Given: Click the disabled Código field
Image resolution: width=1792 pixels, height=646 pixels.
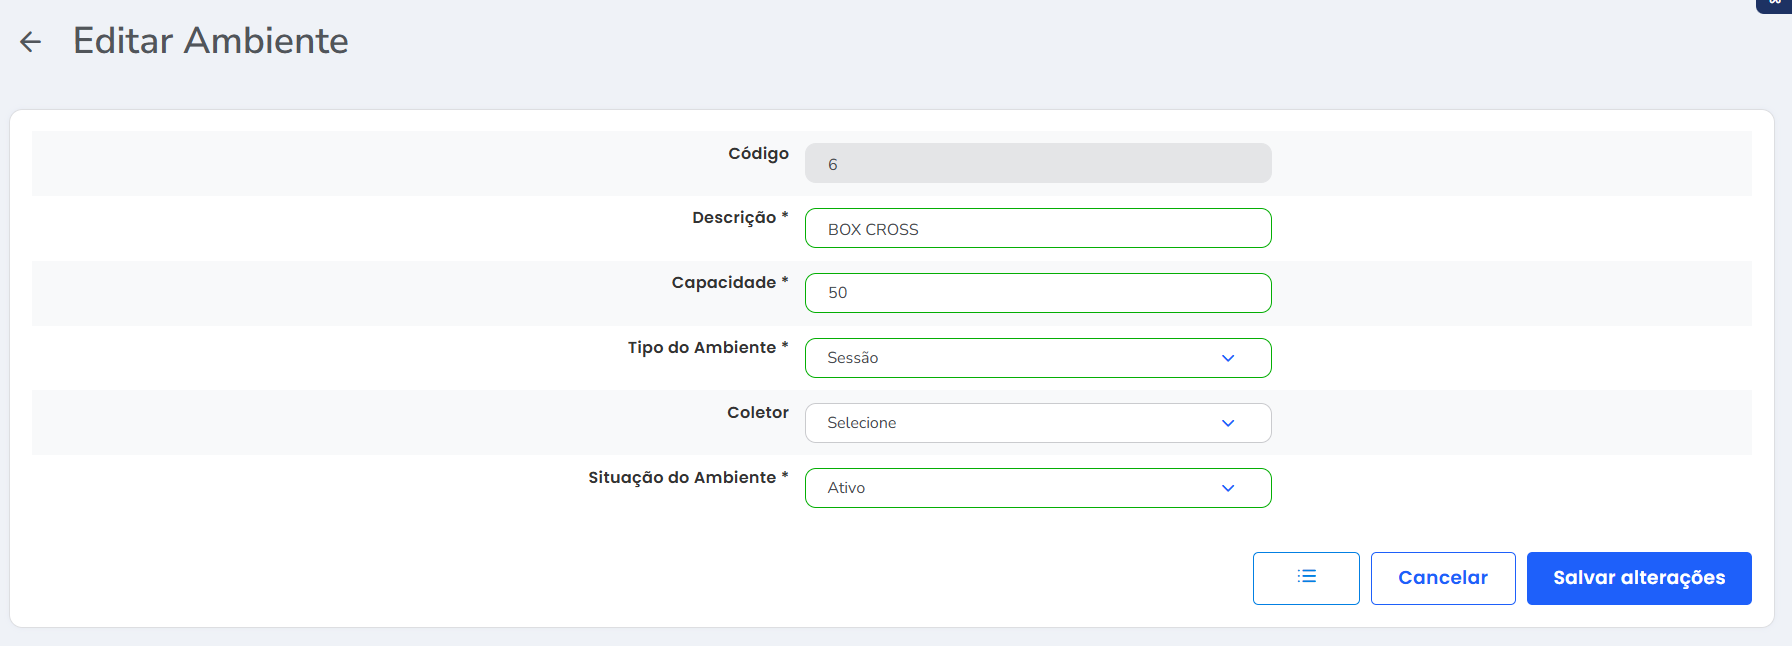Looking at the screenshot, I should click(x=1037, y=164).
